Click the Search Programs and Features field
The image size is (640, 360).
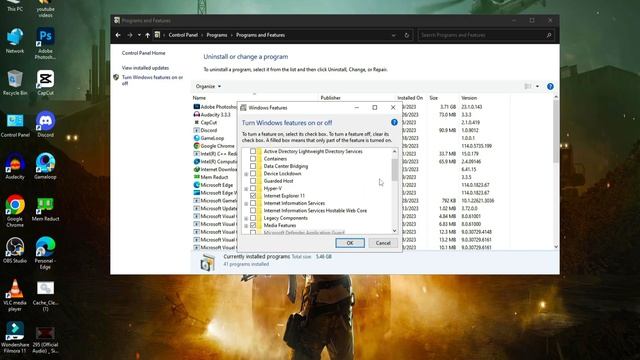pos(486,35)
